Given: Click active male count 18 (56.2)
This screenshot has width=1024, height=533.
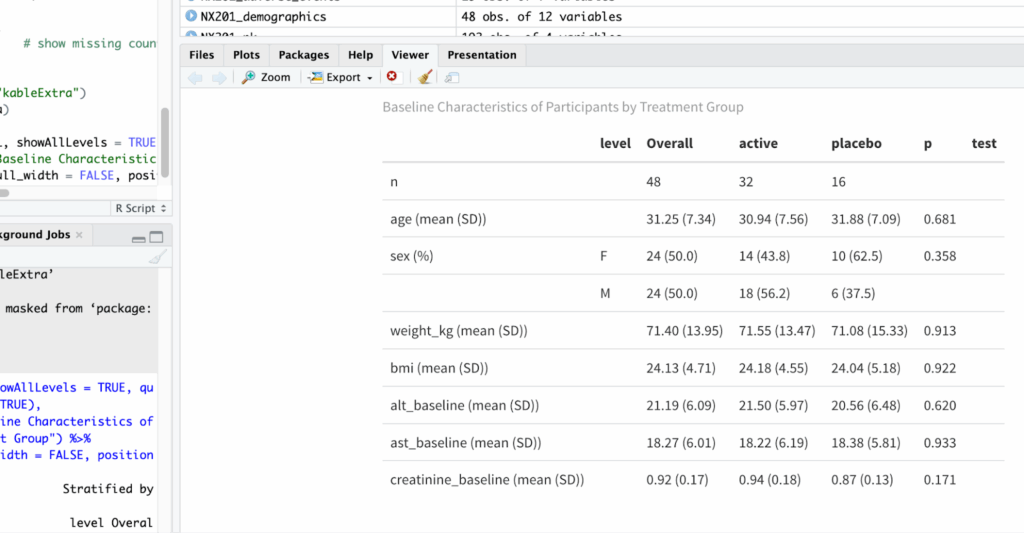Looking at the screenshot, I should click(x=764, y=294).
